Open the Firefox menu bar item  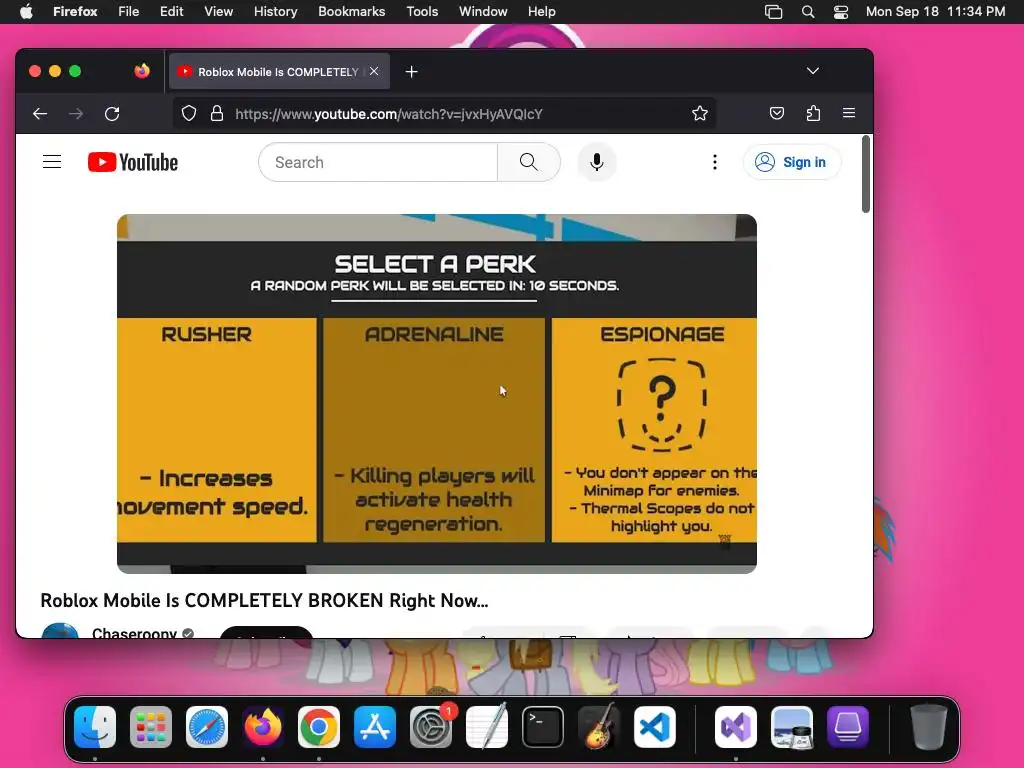coord(75,12)
